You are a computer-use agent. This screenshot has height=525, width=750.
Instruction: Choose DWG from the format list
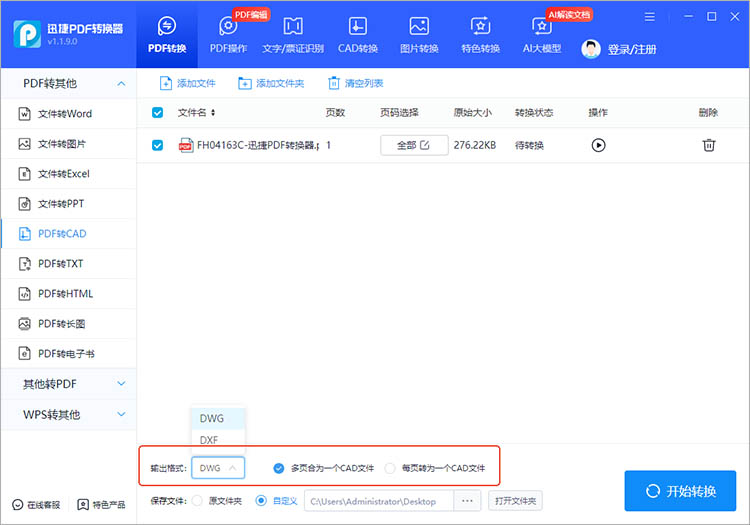coord(218,418)
